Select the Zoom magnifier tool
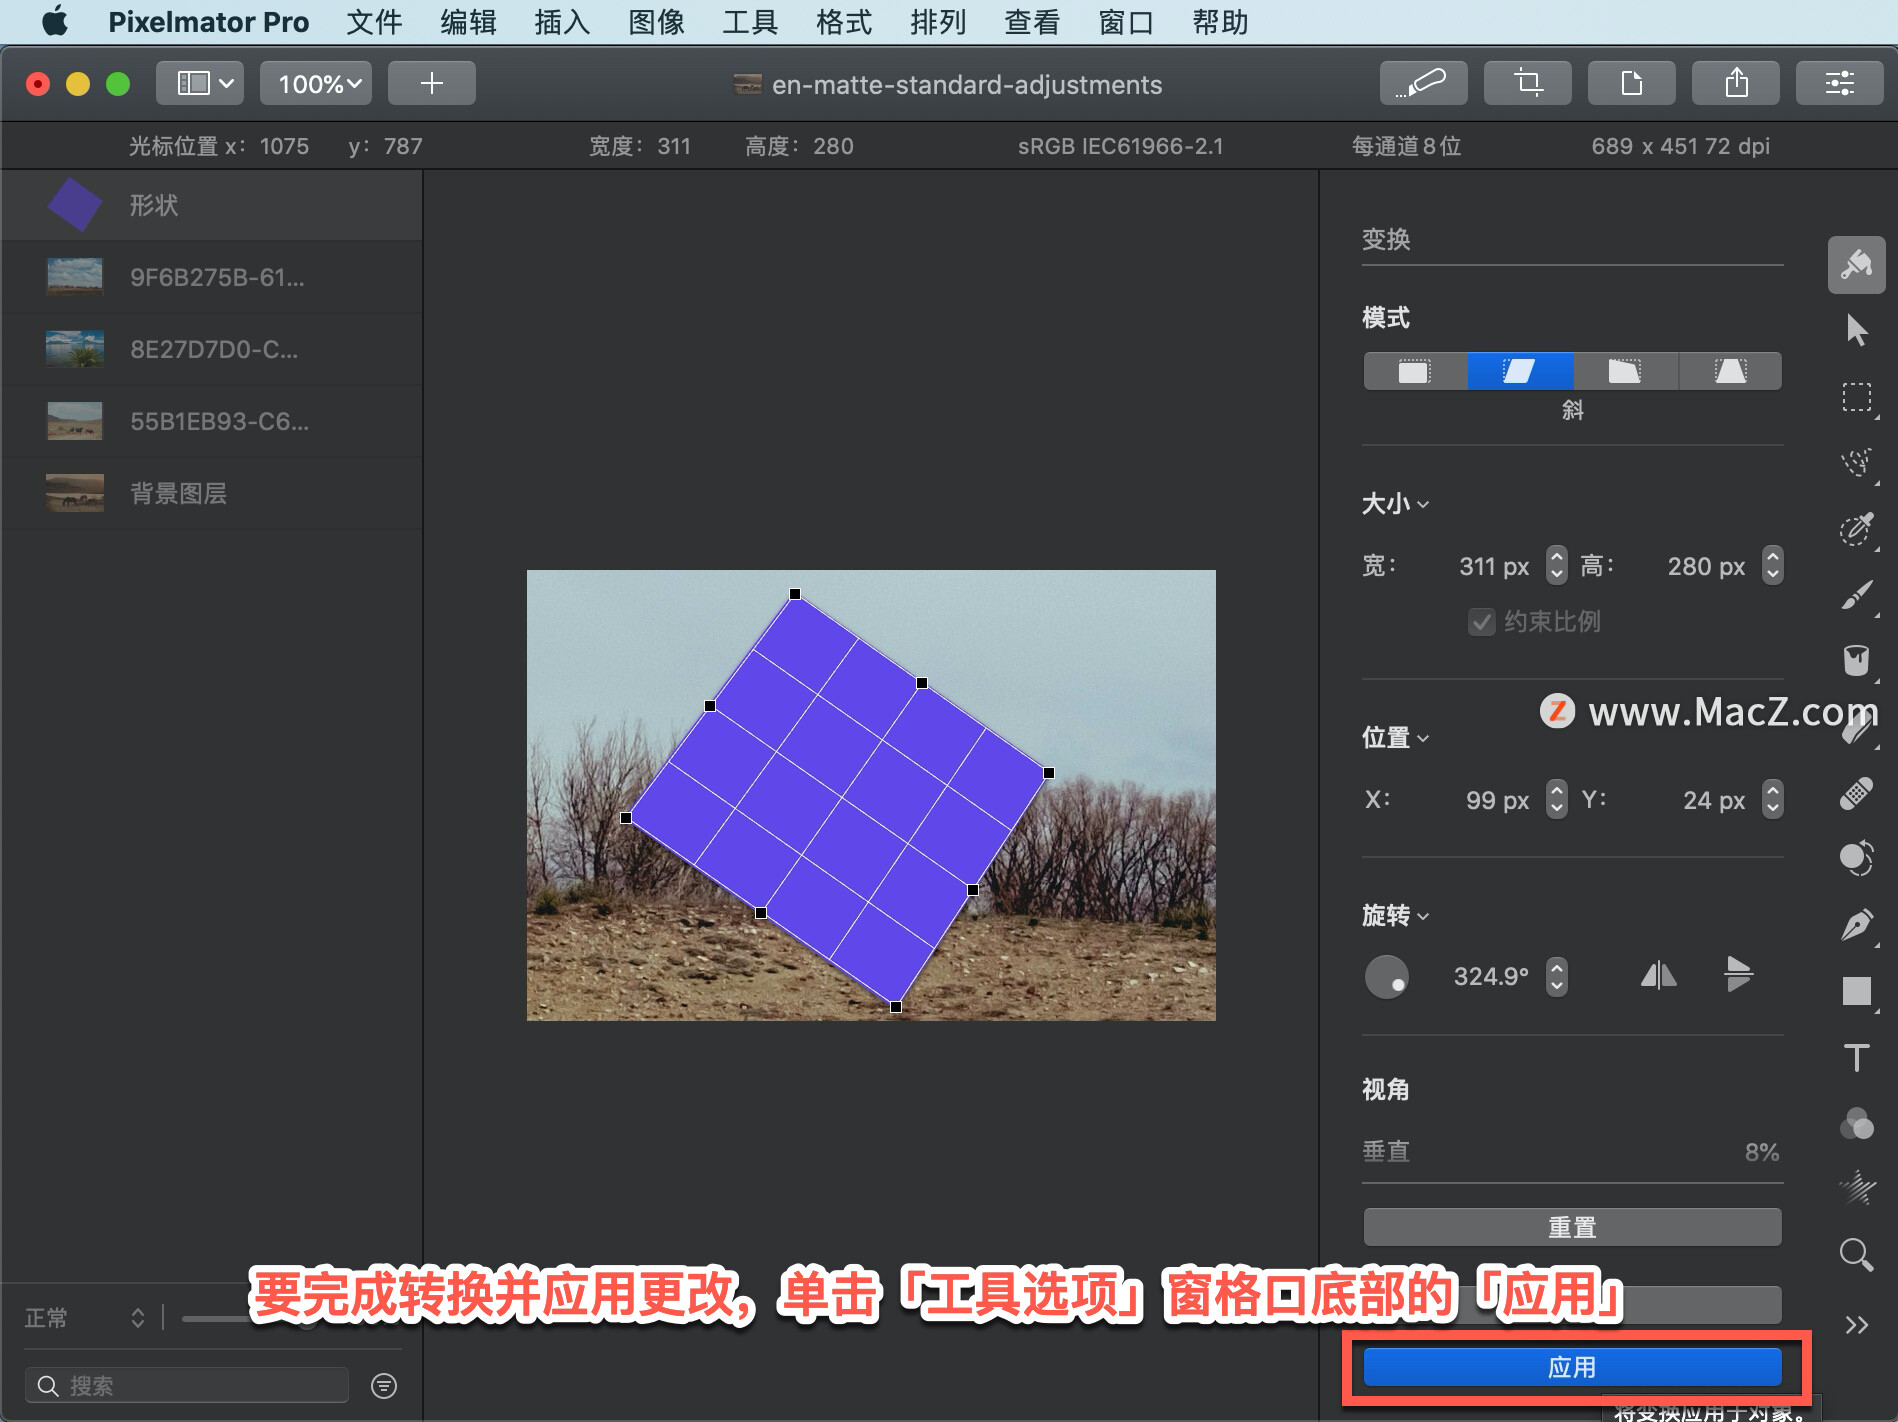Image resolution: width=1898 pixels, height=1422 pixels. click(1856, 1254)
